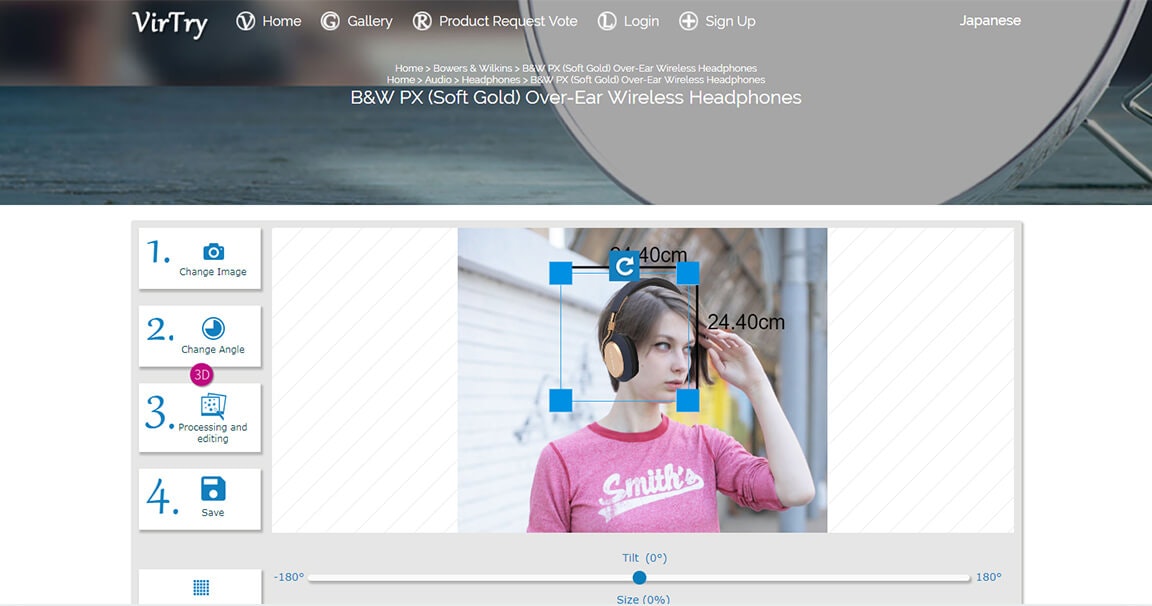Click the product title heading
The height and width of the screenshot is (606, 1152).
tap(576, 98)
